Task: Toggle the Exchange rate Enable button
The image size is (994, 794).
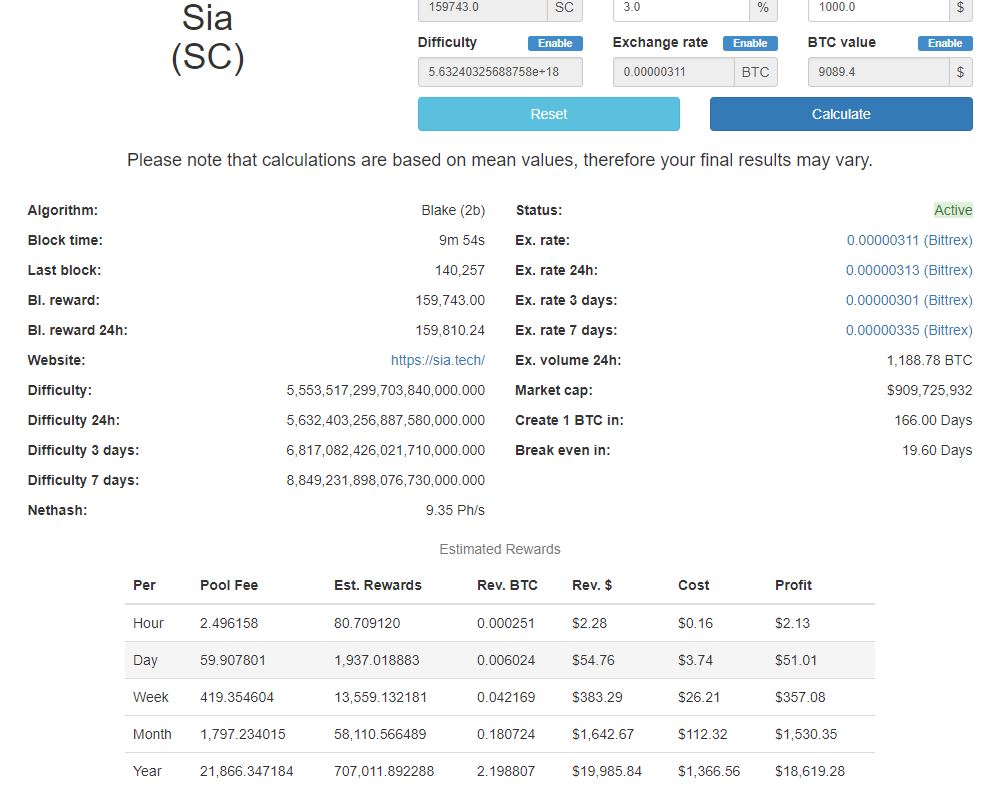Action: (x=750, y=43)
